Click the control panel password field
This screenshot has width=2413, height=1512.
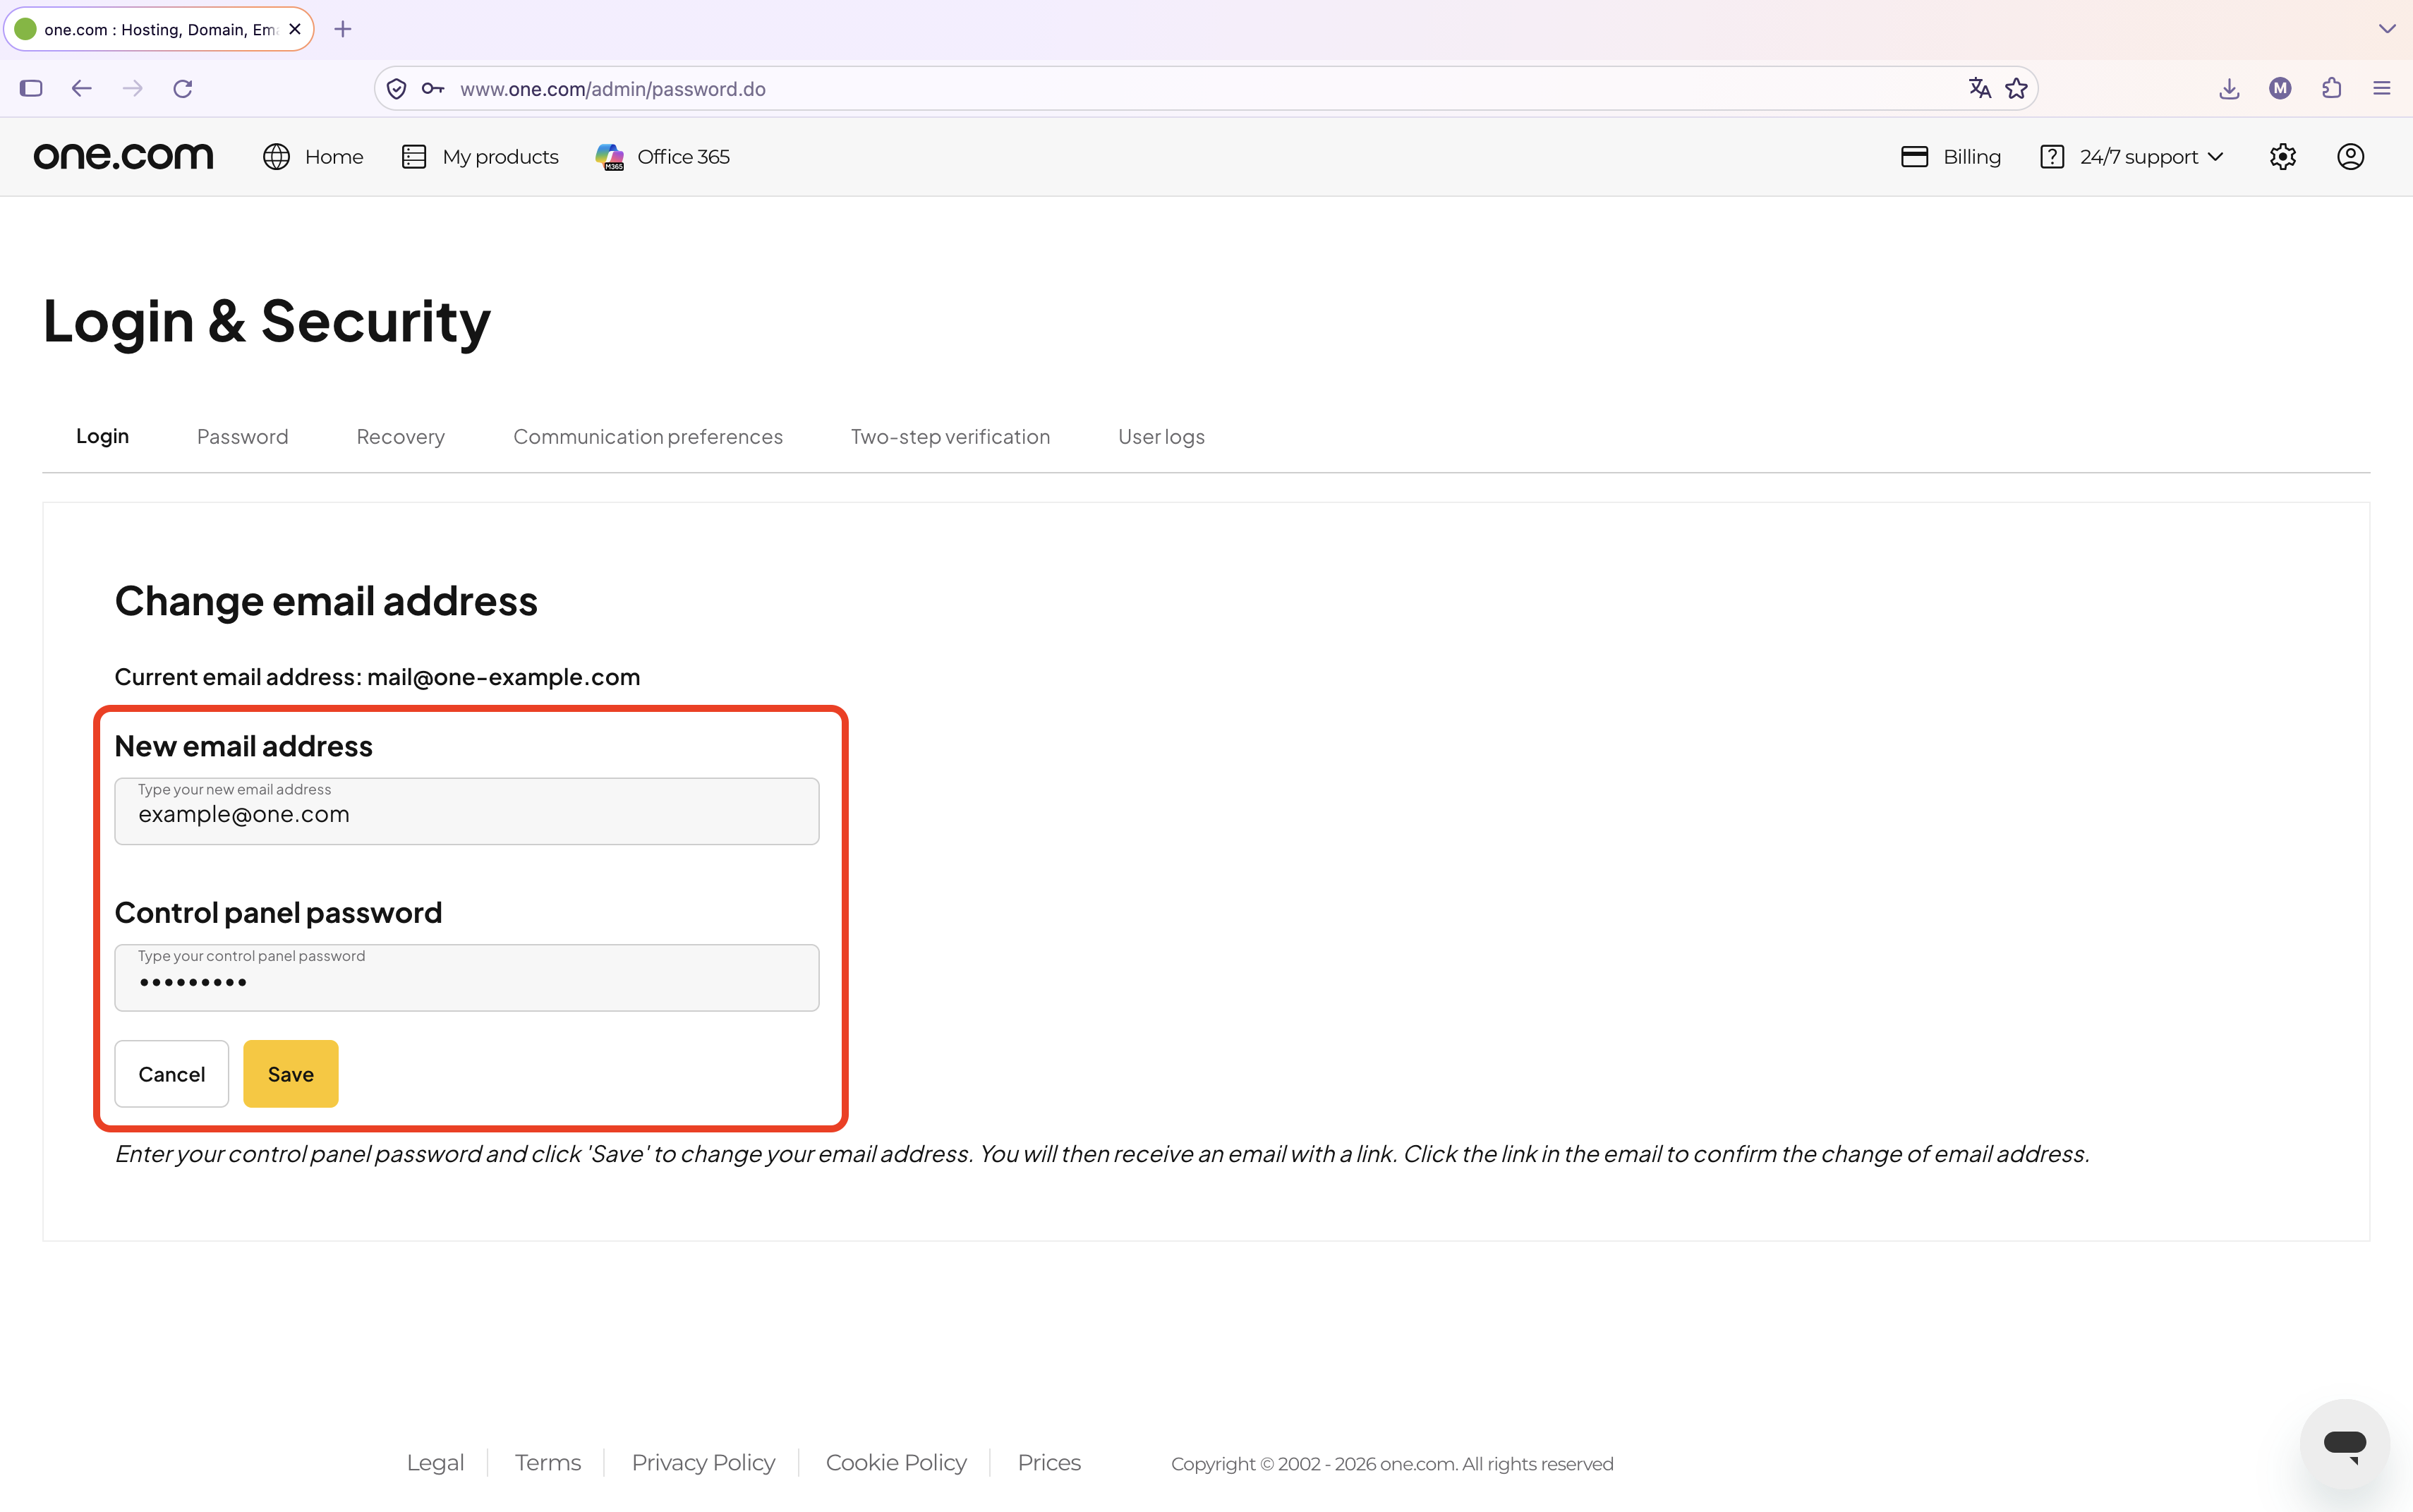[x=467, y=977]
